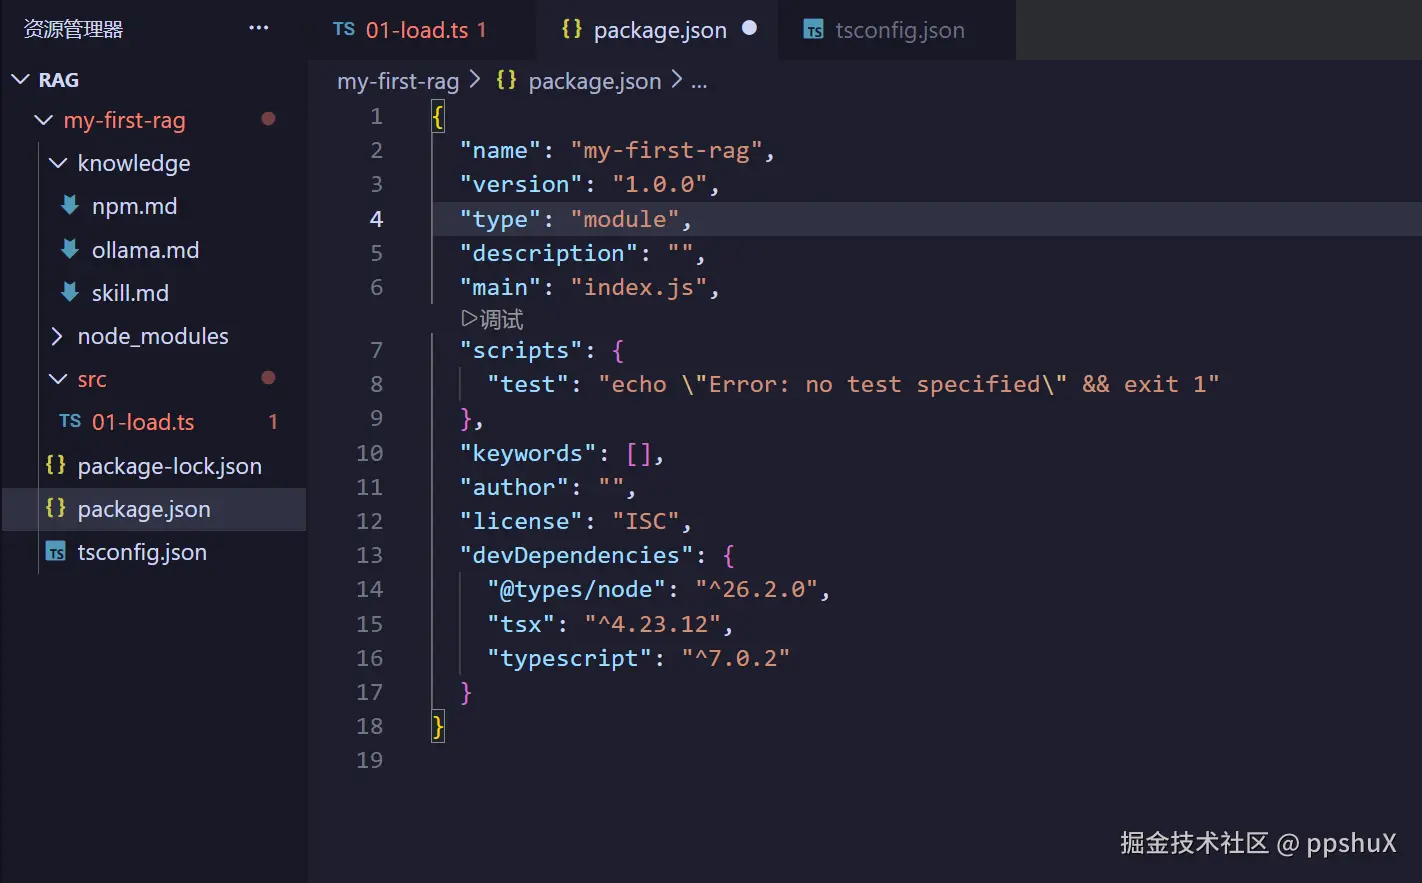Viewport: 1422px width, 883px height.
Task: Select package.json in the file tree
Action: tap(144, 509)
